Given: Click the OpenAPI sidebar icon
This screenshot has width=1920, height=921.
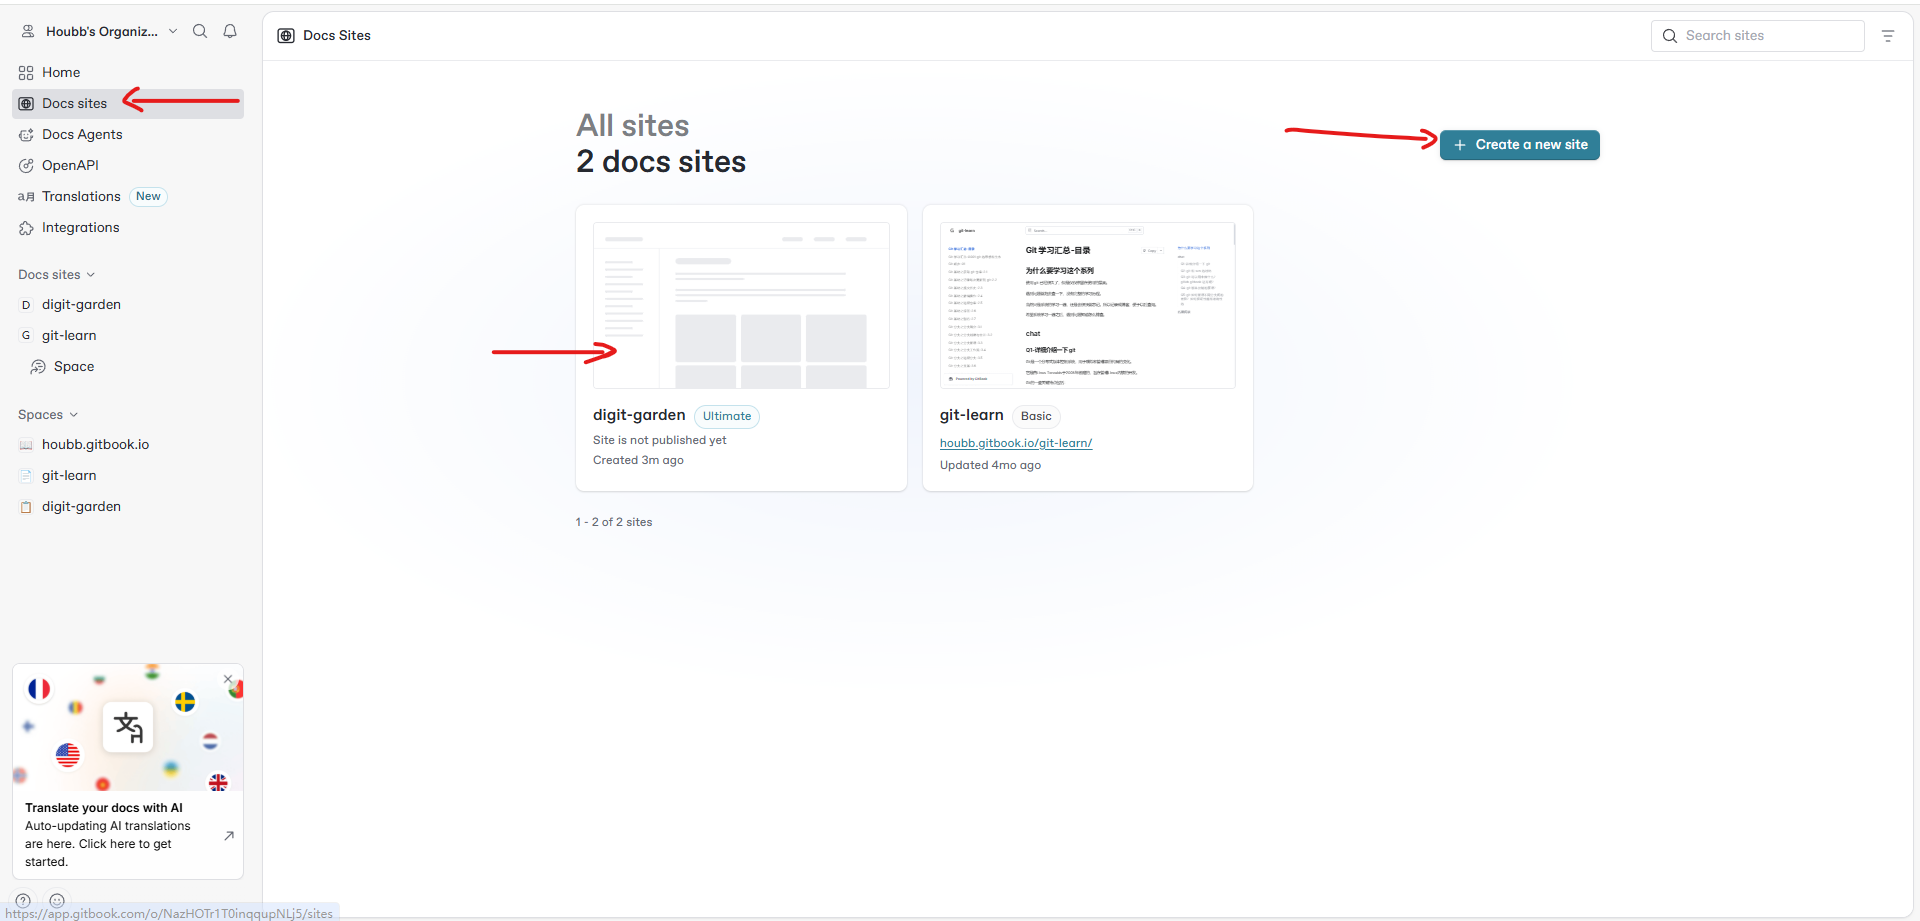Looking at the screenshot, I should [26, 166].
